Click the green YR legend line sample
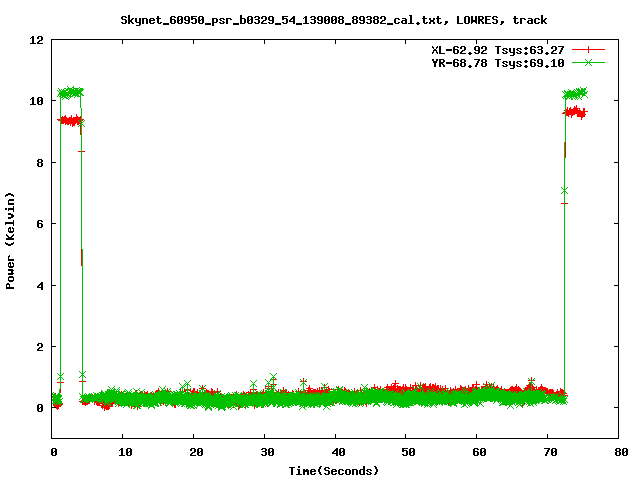This screenshot has height=480, width=640. (x=589, y=62)
